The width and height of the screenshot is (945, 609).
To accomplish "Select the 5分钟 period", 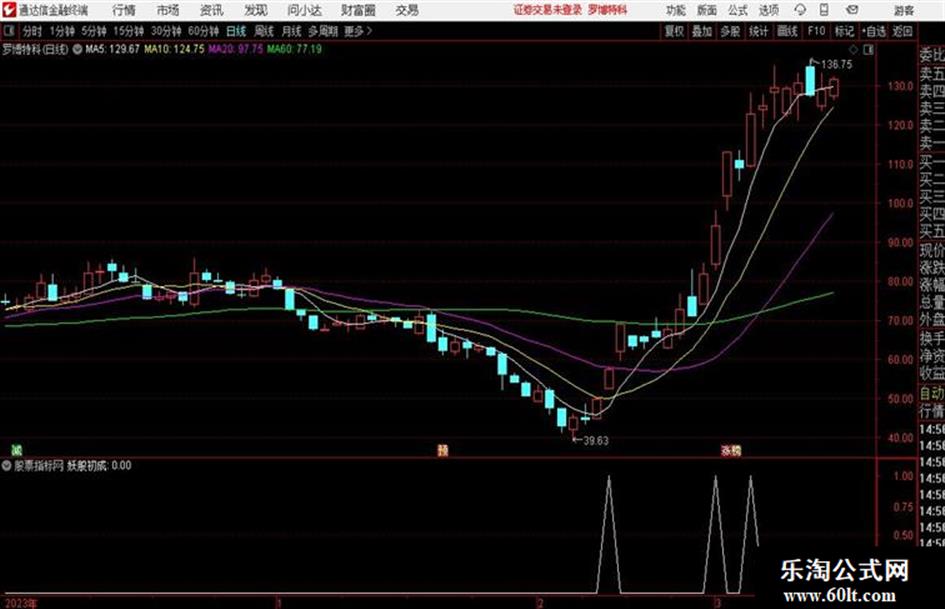I will coord(94,31).
